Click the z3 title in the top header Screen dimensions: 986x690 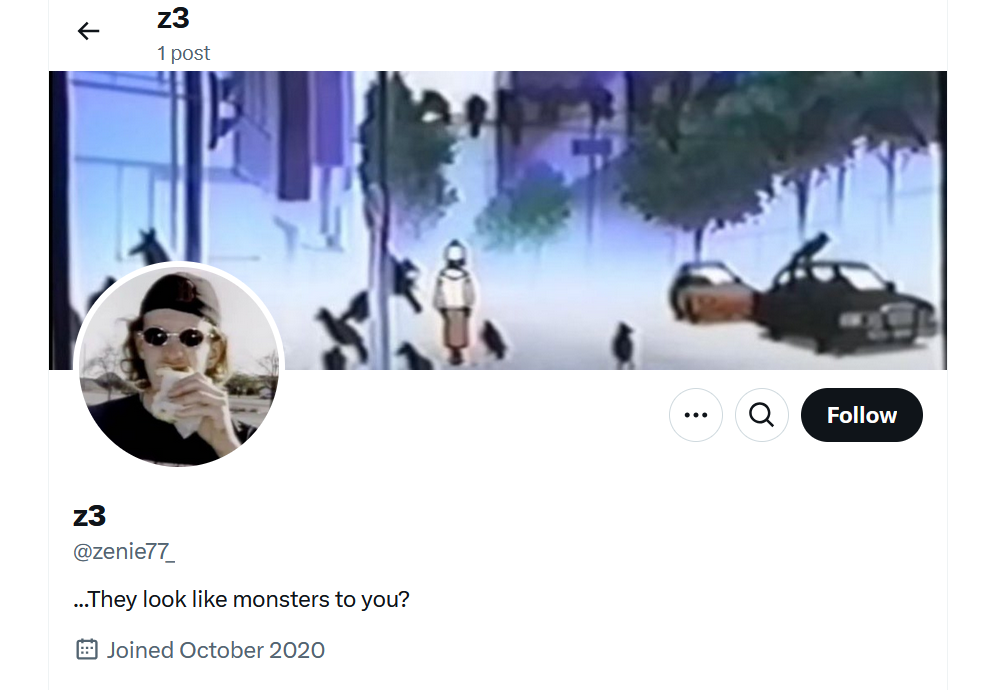(173, 18)
